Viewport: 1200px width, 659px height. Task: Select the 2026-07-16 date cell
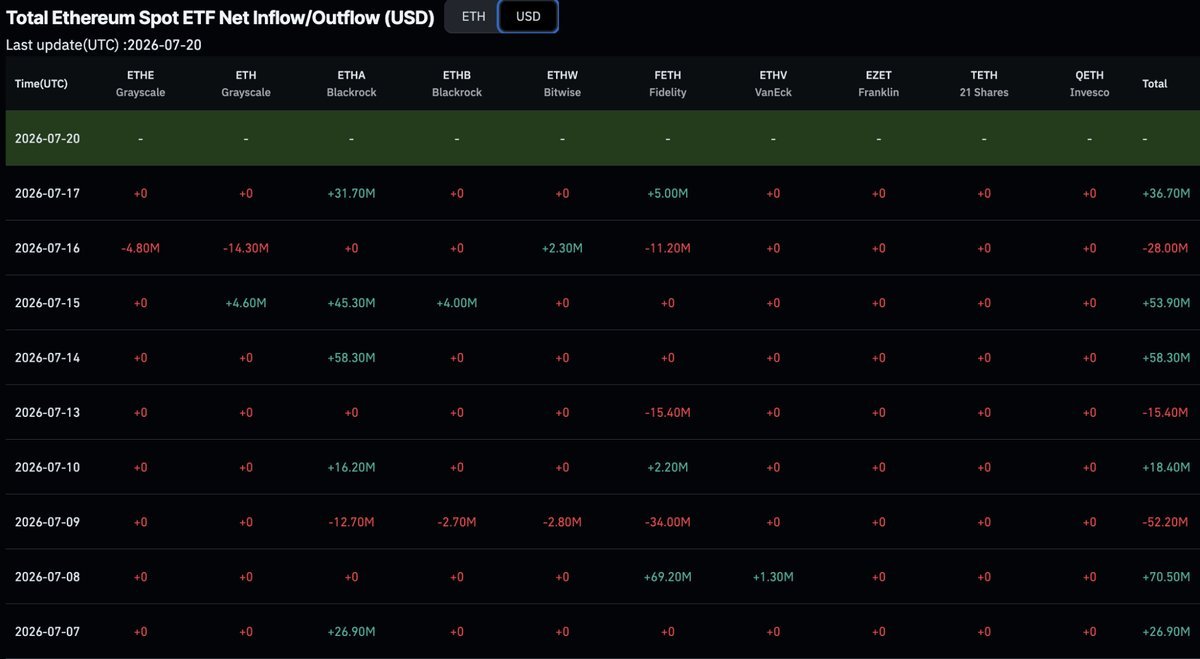pos(47,248)
